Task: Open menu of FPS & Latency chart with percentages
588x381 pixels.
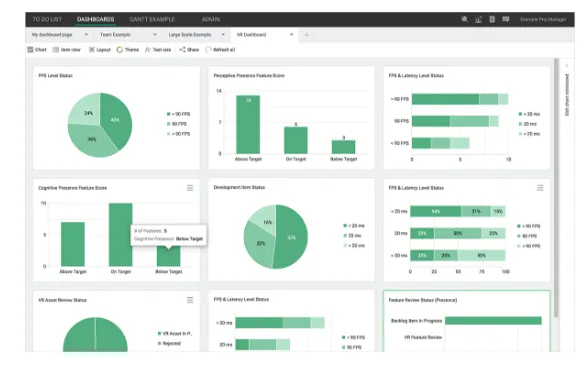Action: (x=540, y=188)
